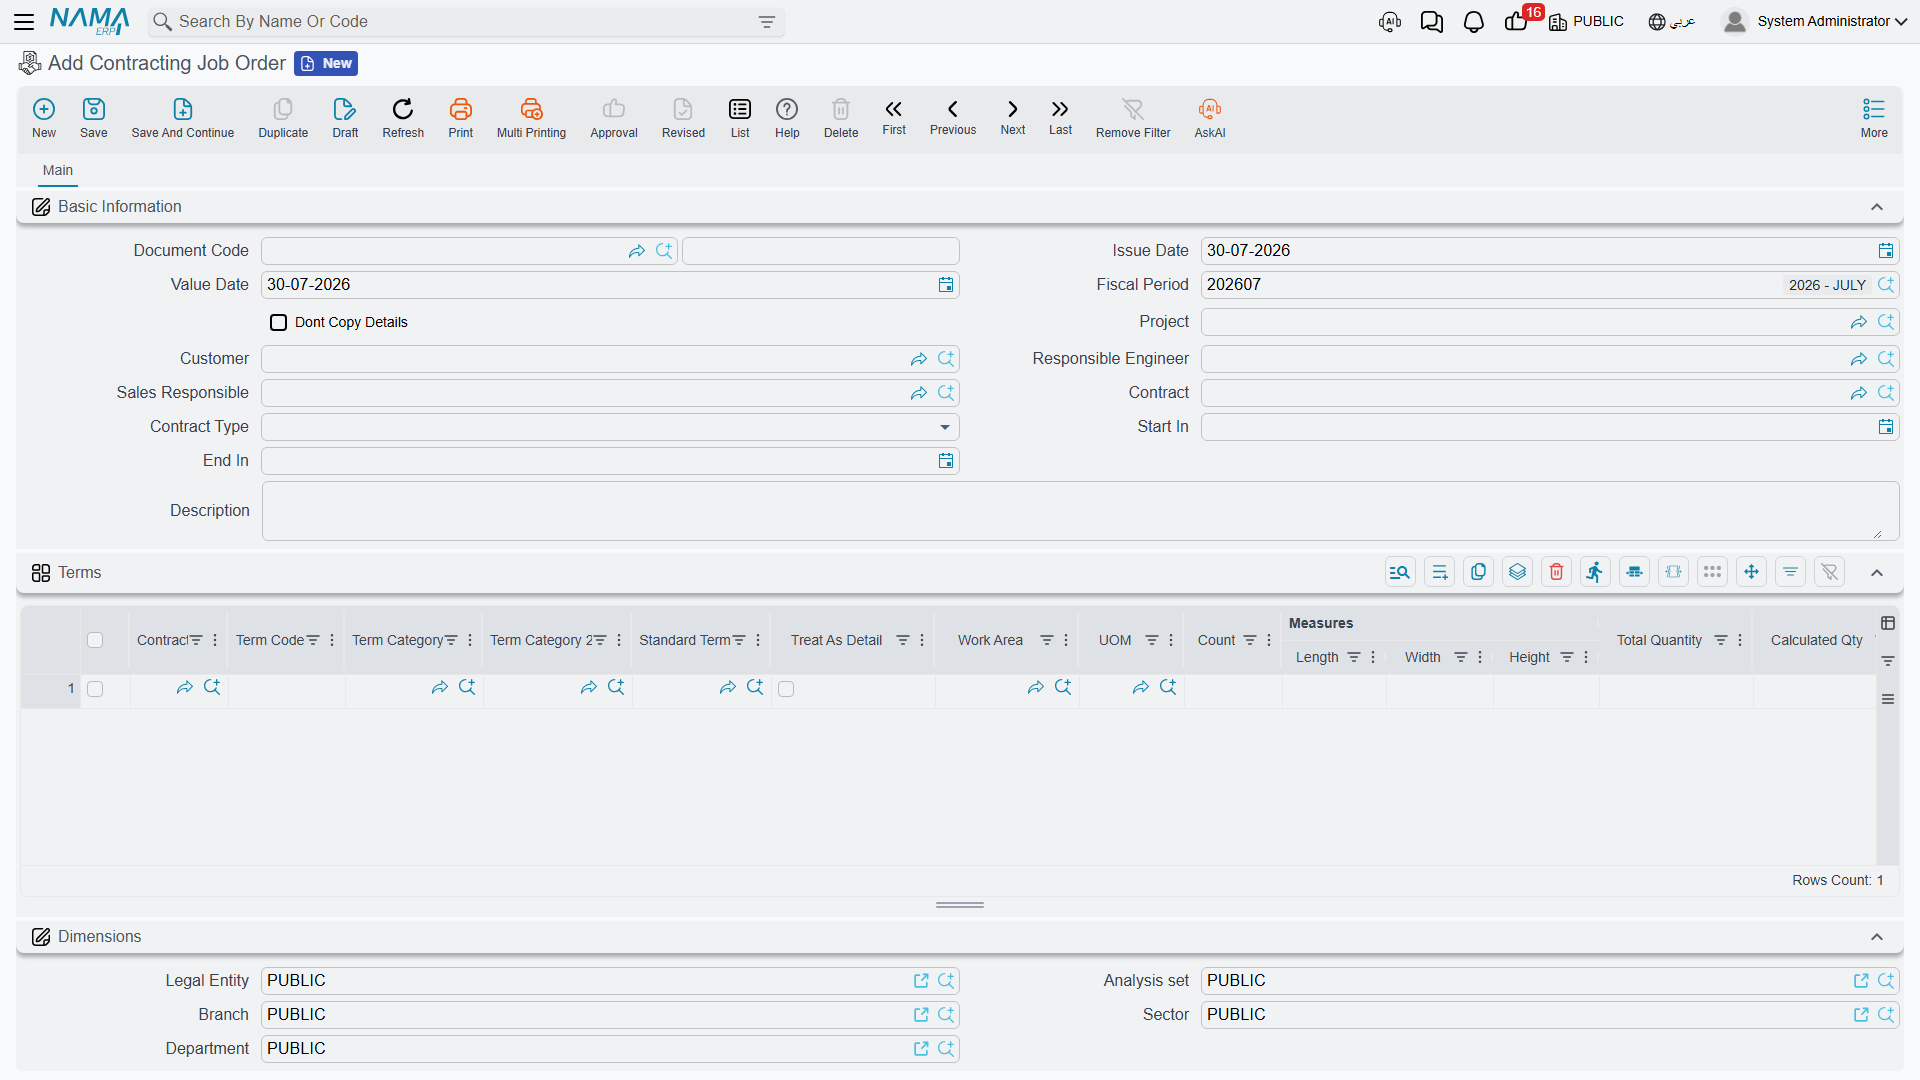Open the List view
Viewport: 1920px width, 1080px height.
point(740,117)
